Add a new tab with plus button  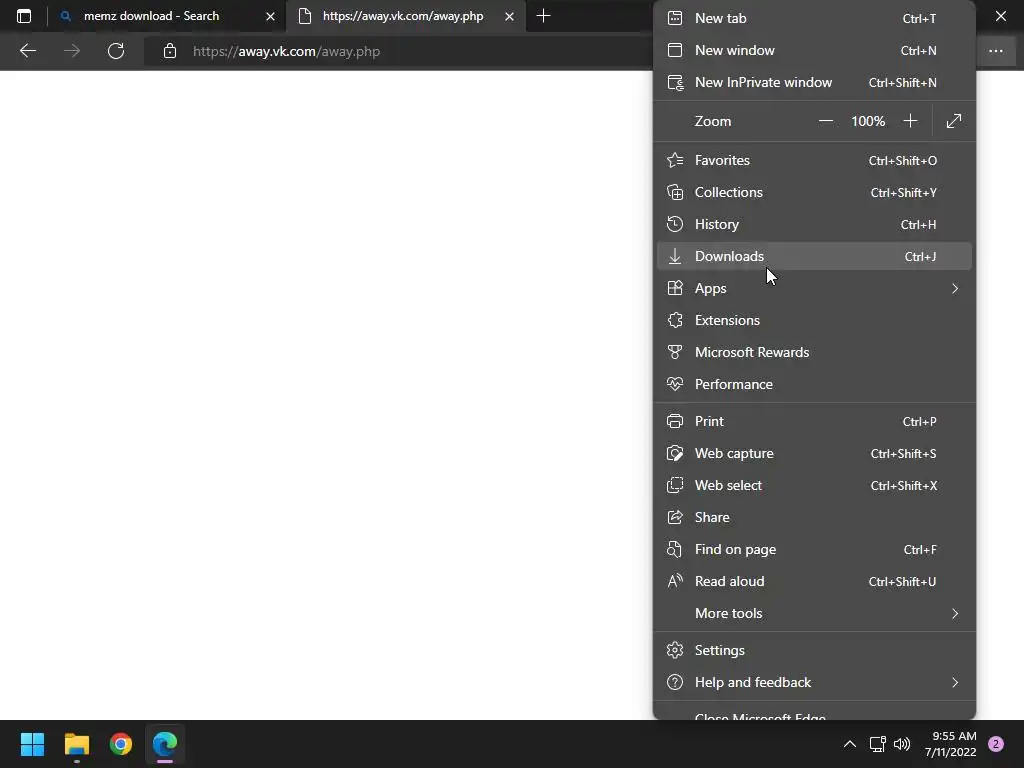point(543,16)
